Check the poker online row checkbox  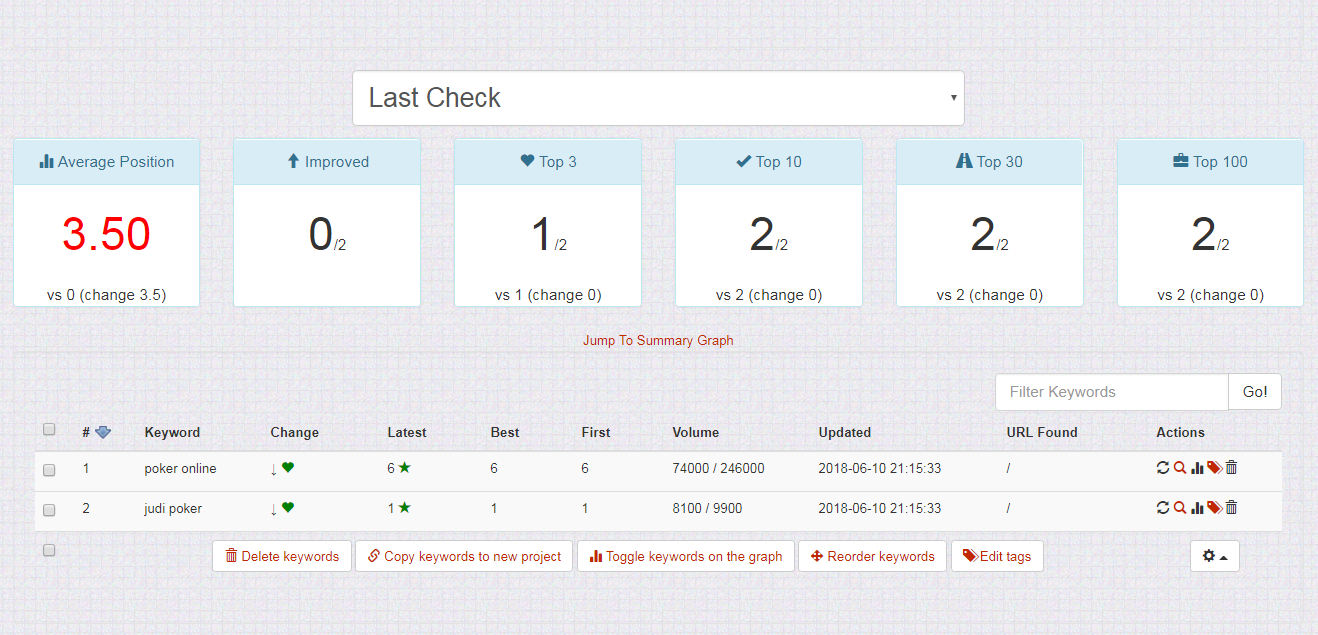(49, 470)
